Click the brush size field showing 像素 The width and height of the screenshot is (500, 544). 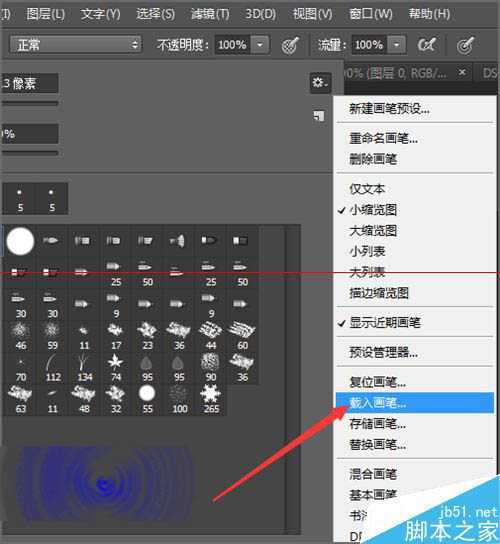[x=30, y=83]
